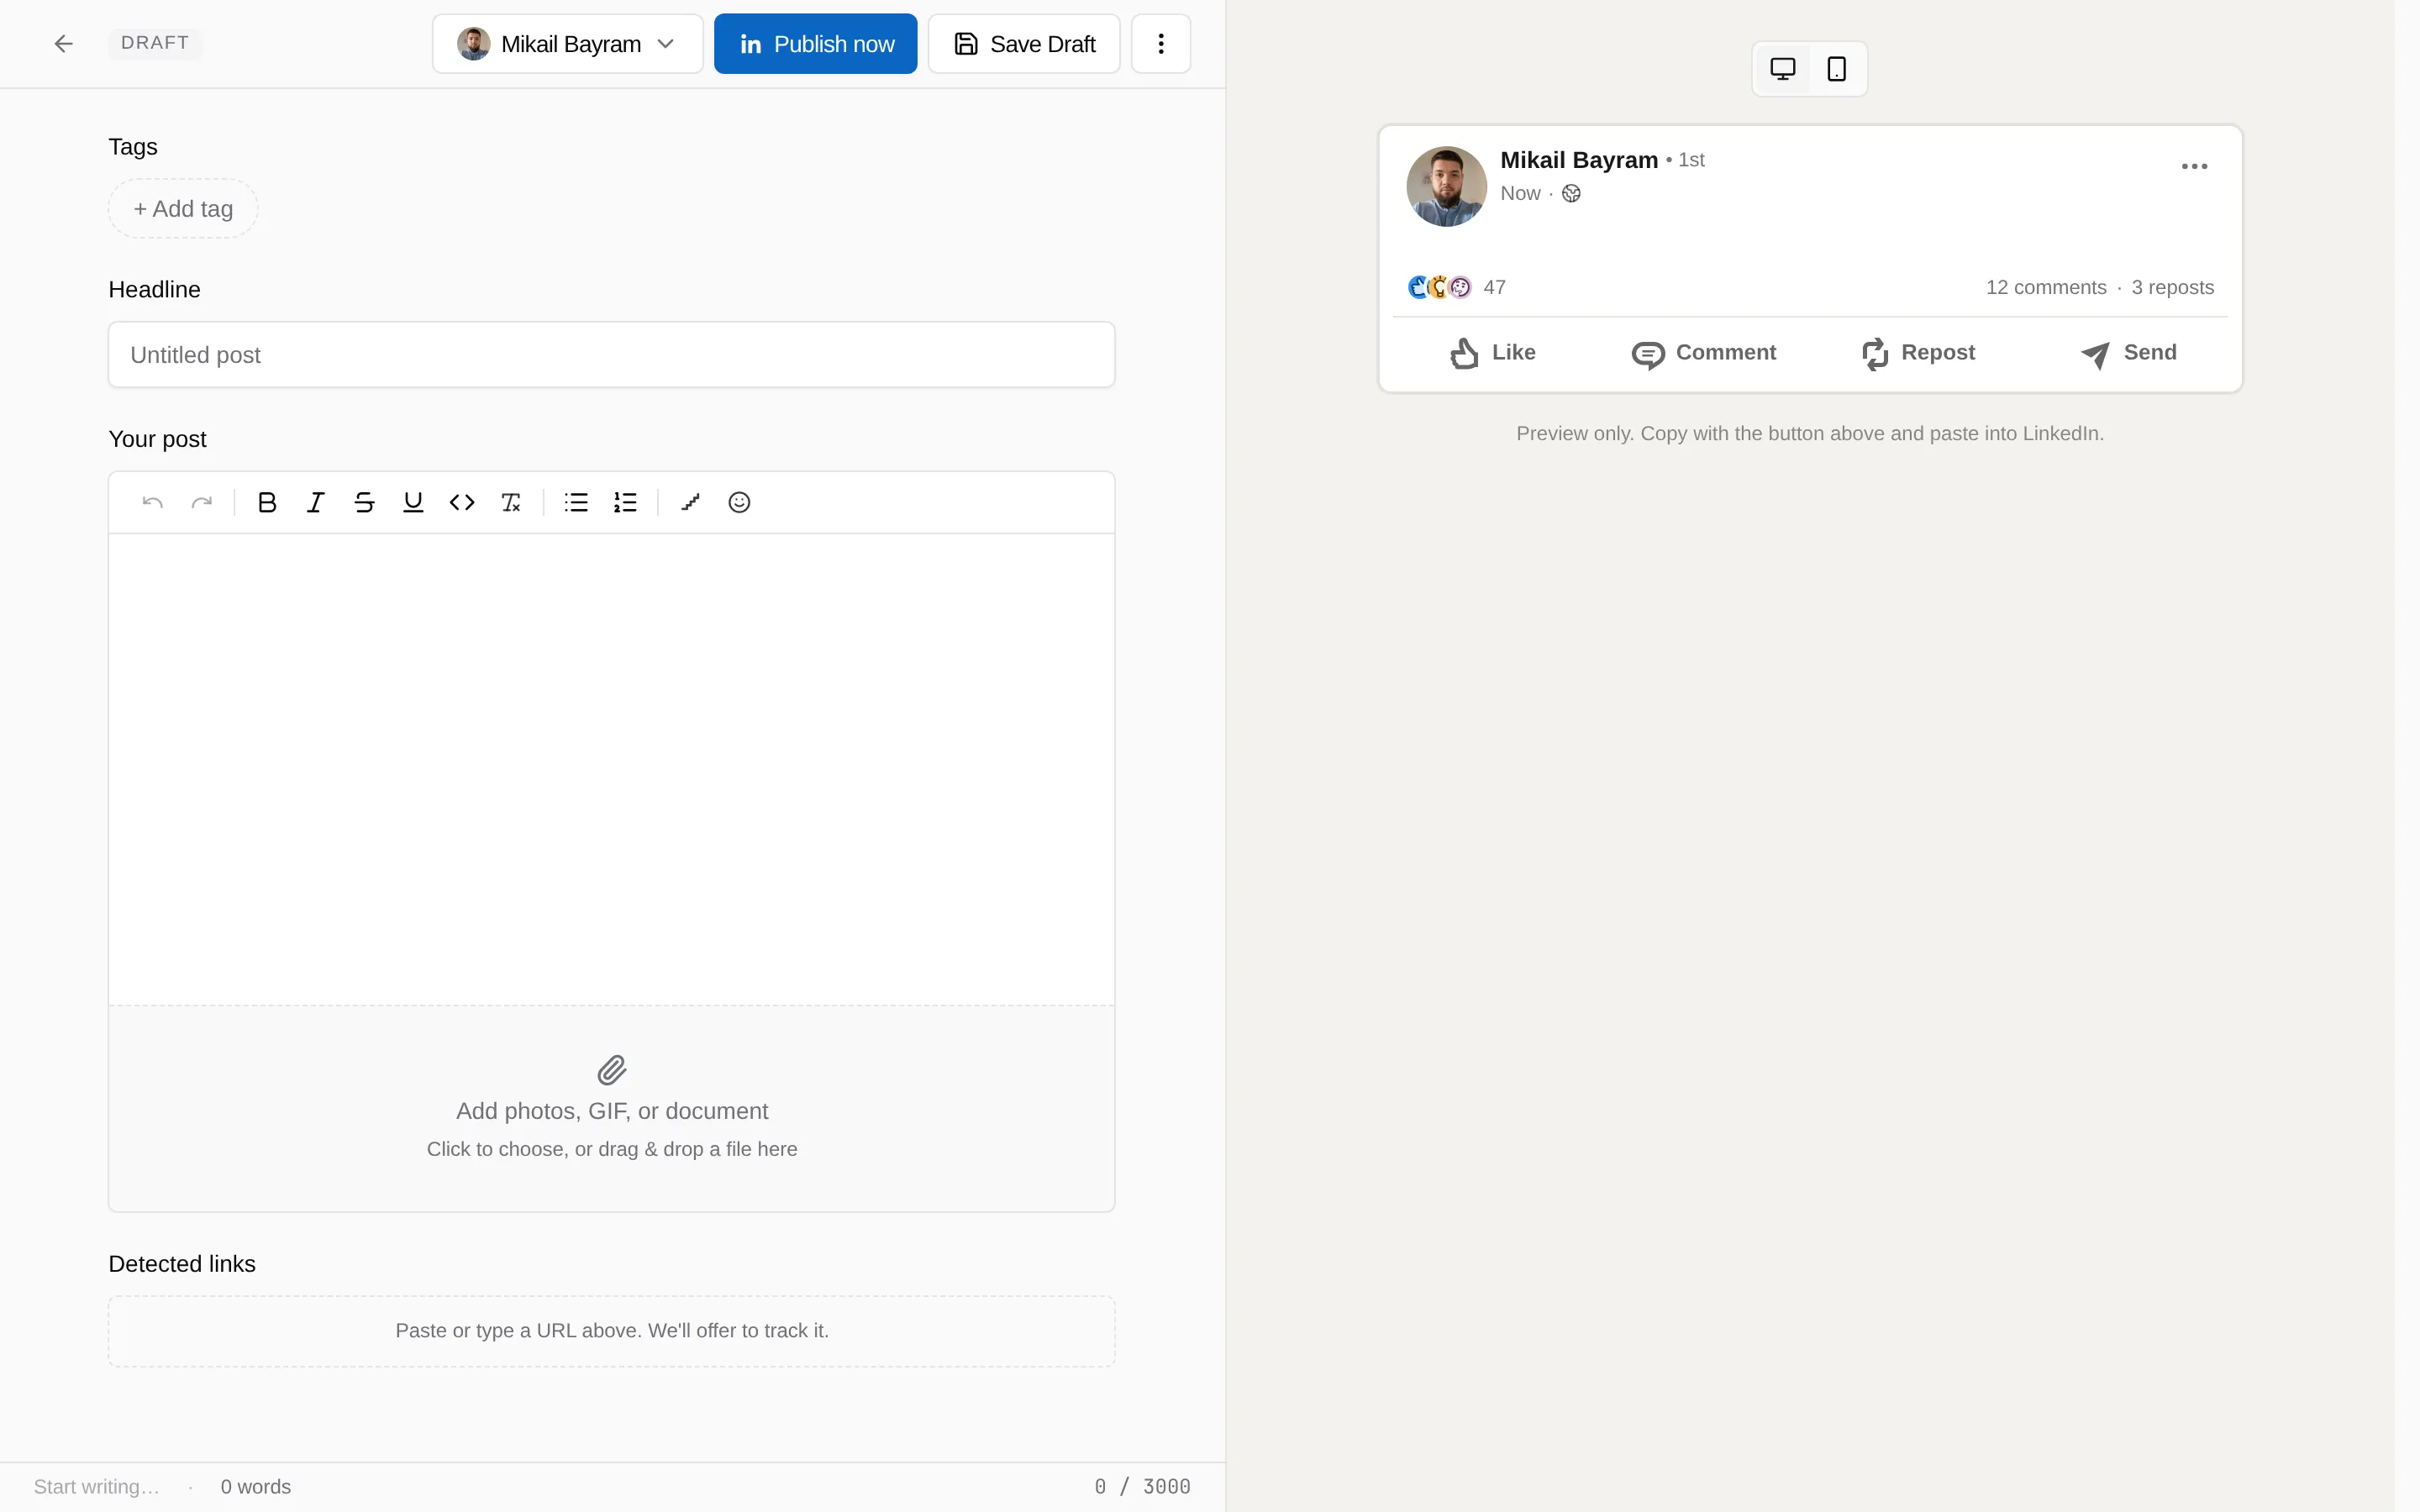Click the 0 / 3000 character counter

click(x=1142, y=1487)
